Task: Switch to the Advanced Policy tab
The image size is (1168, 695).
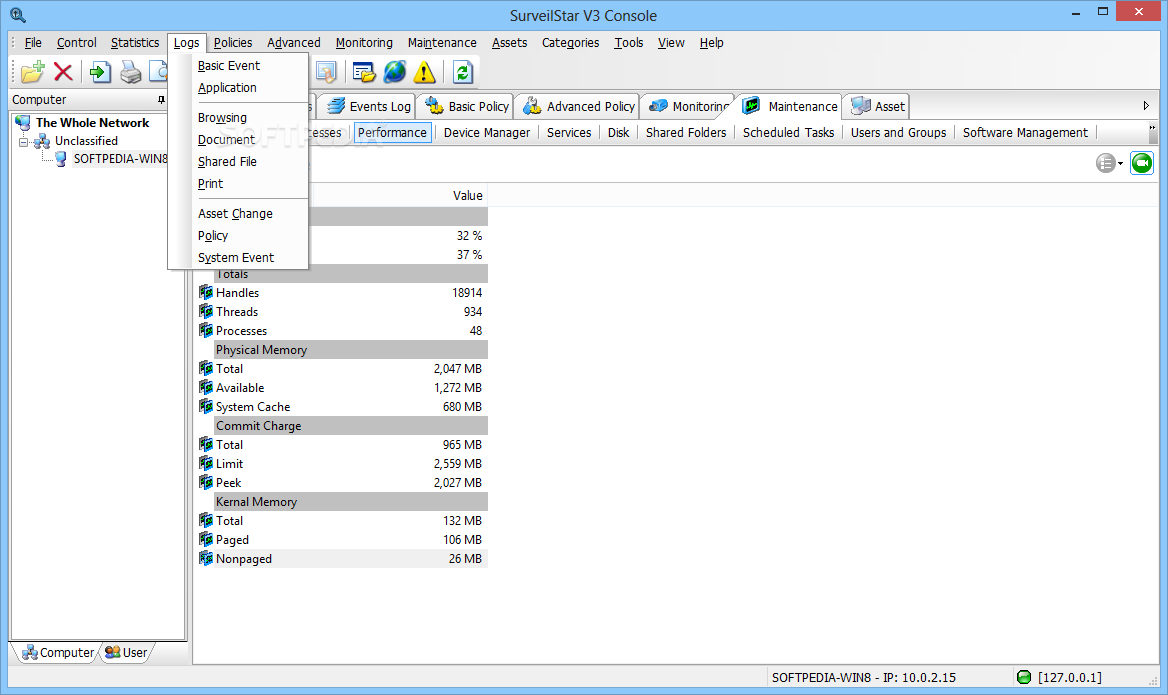Action: [579, 107]
